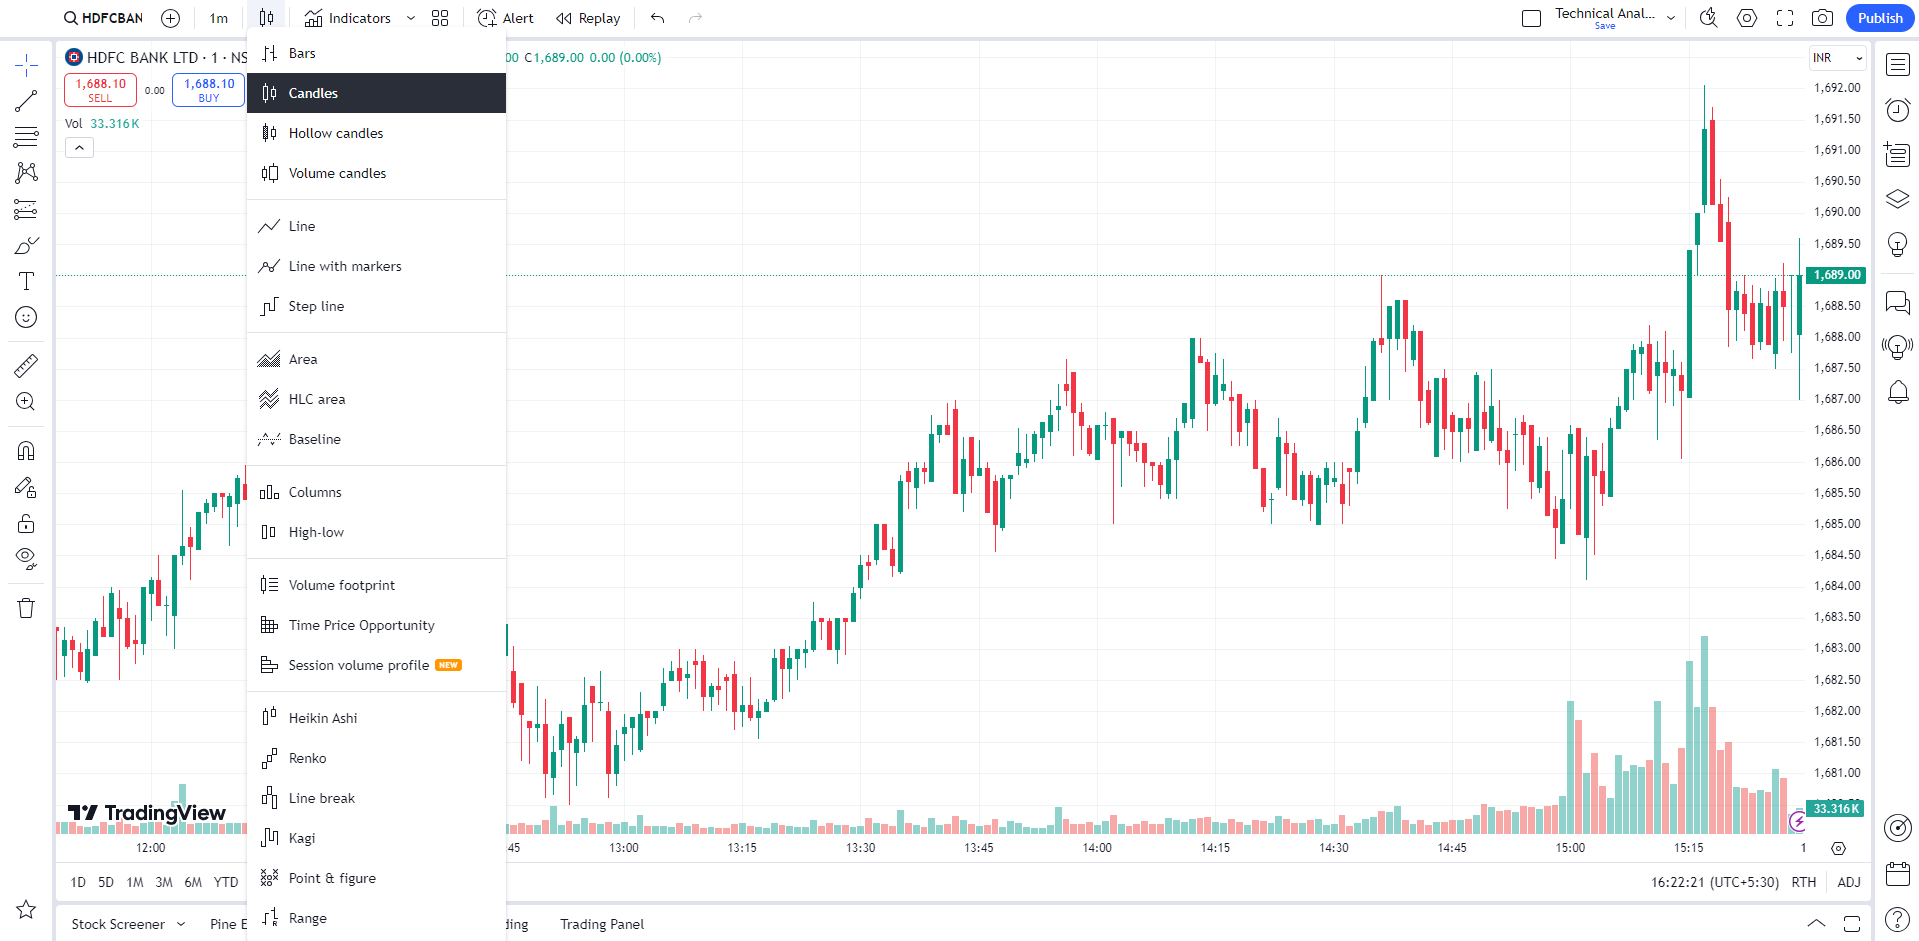Select Session volume profile option

coord(376,665)
